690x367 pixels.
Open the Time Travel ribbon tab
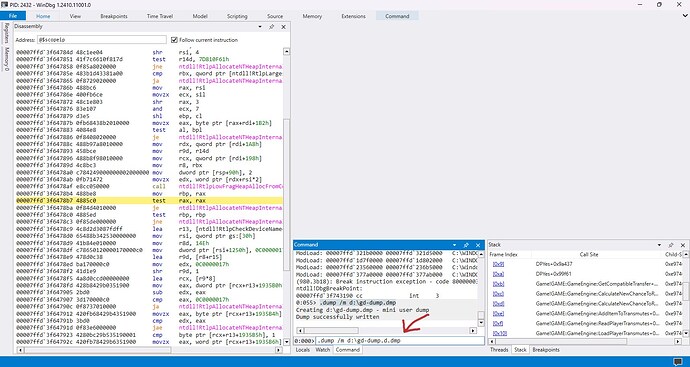point(161,16)
